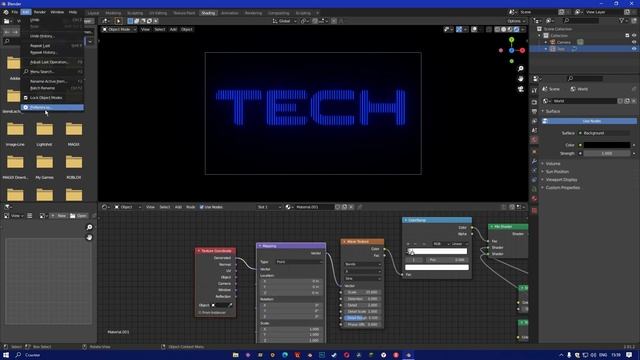Open the Tool properties tab icon
The height and width of the screenshot is (360, 640).
(x=534, y=91)
